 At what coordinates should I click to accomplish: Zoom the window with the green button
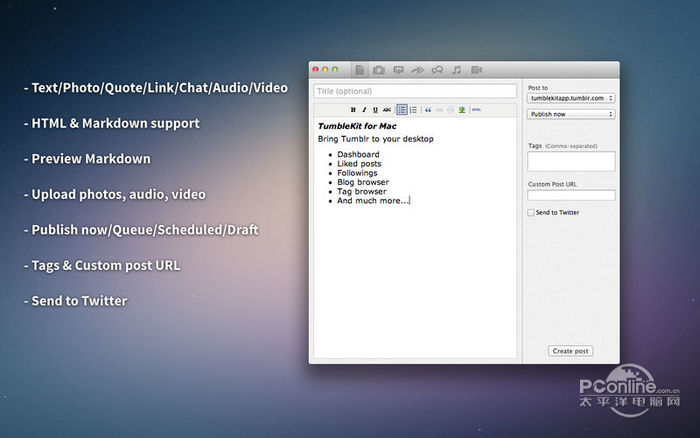[x=335, y=70]
